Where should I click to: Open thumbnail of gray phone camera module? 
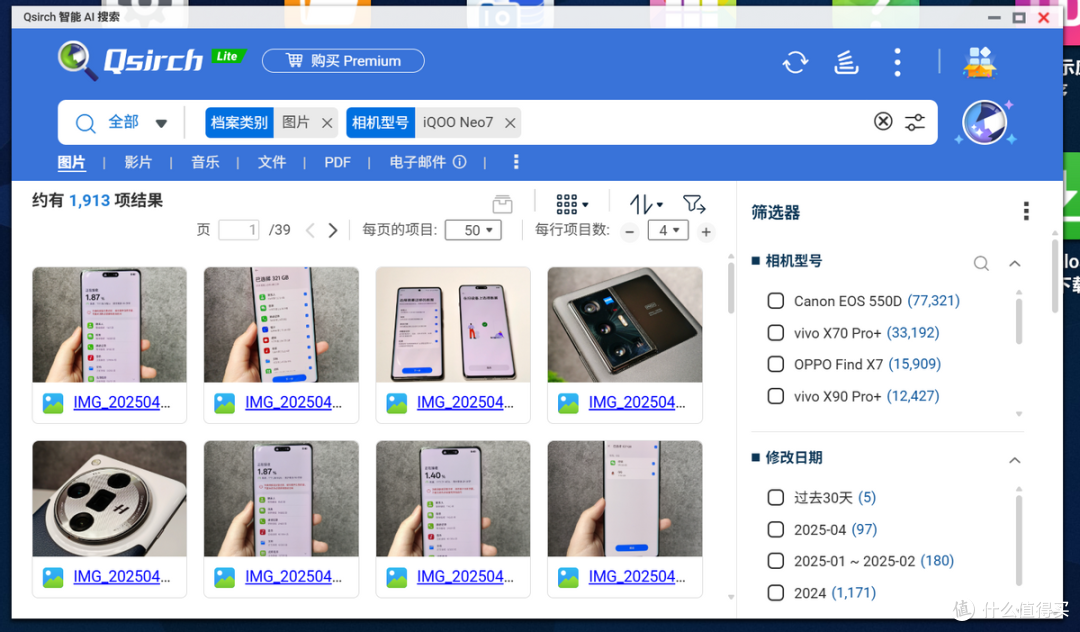625,325
